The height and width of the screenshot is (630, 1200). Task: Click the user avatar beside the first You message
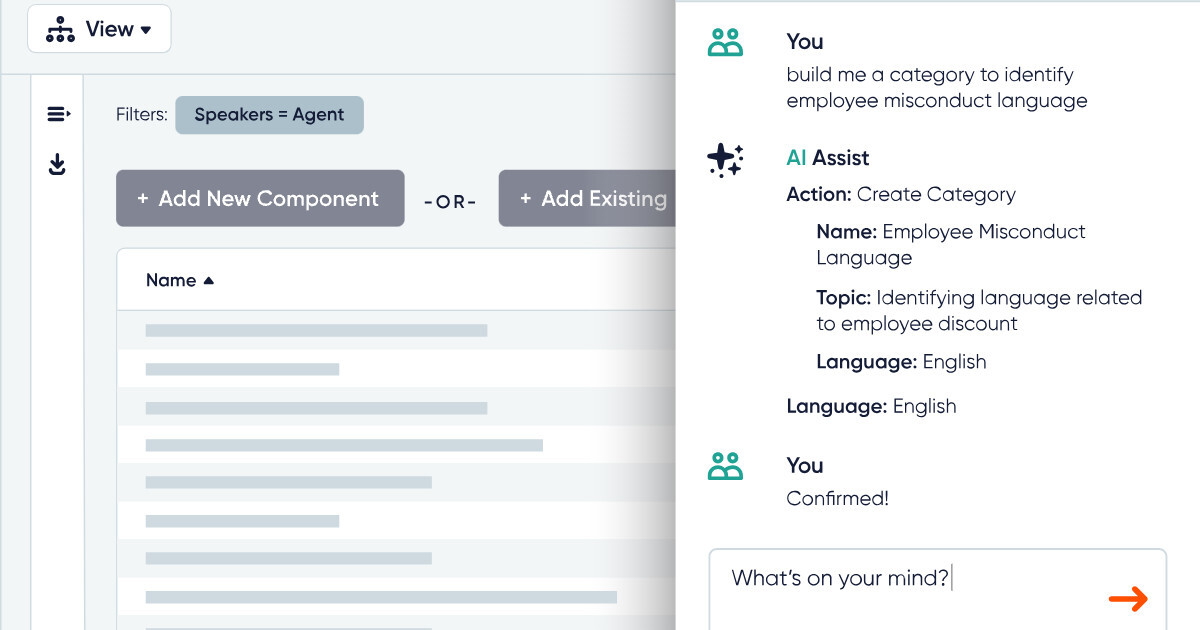click(726, 42)
